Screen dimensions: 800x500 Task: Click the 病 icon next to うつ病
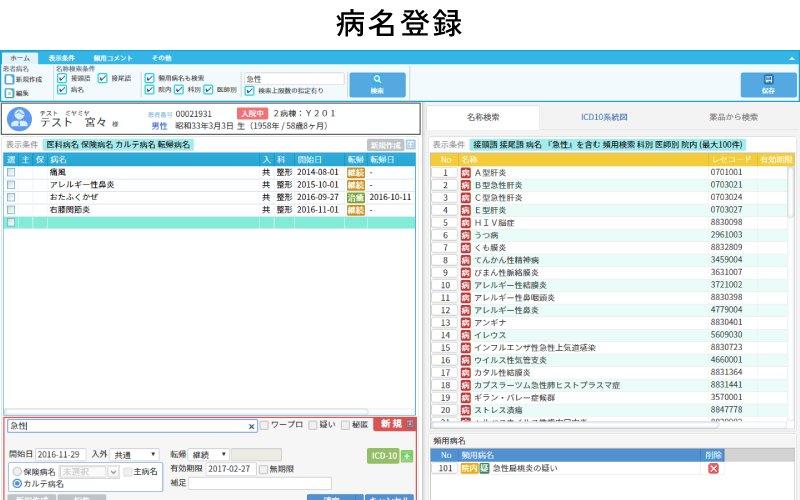(465, 235)
